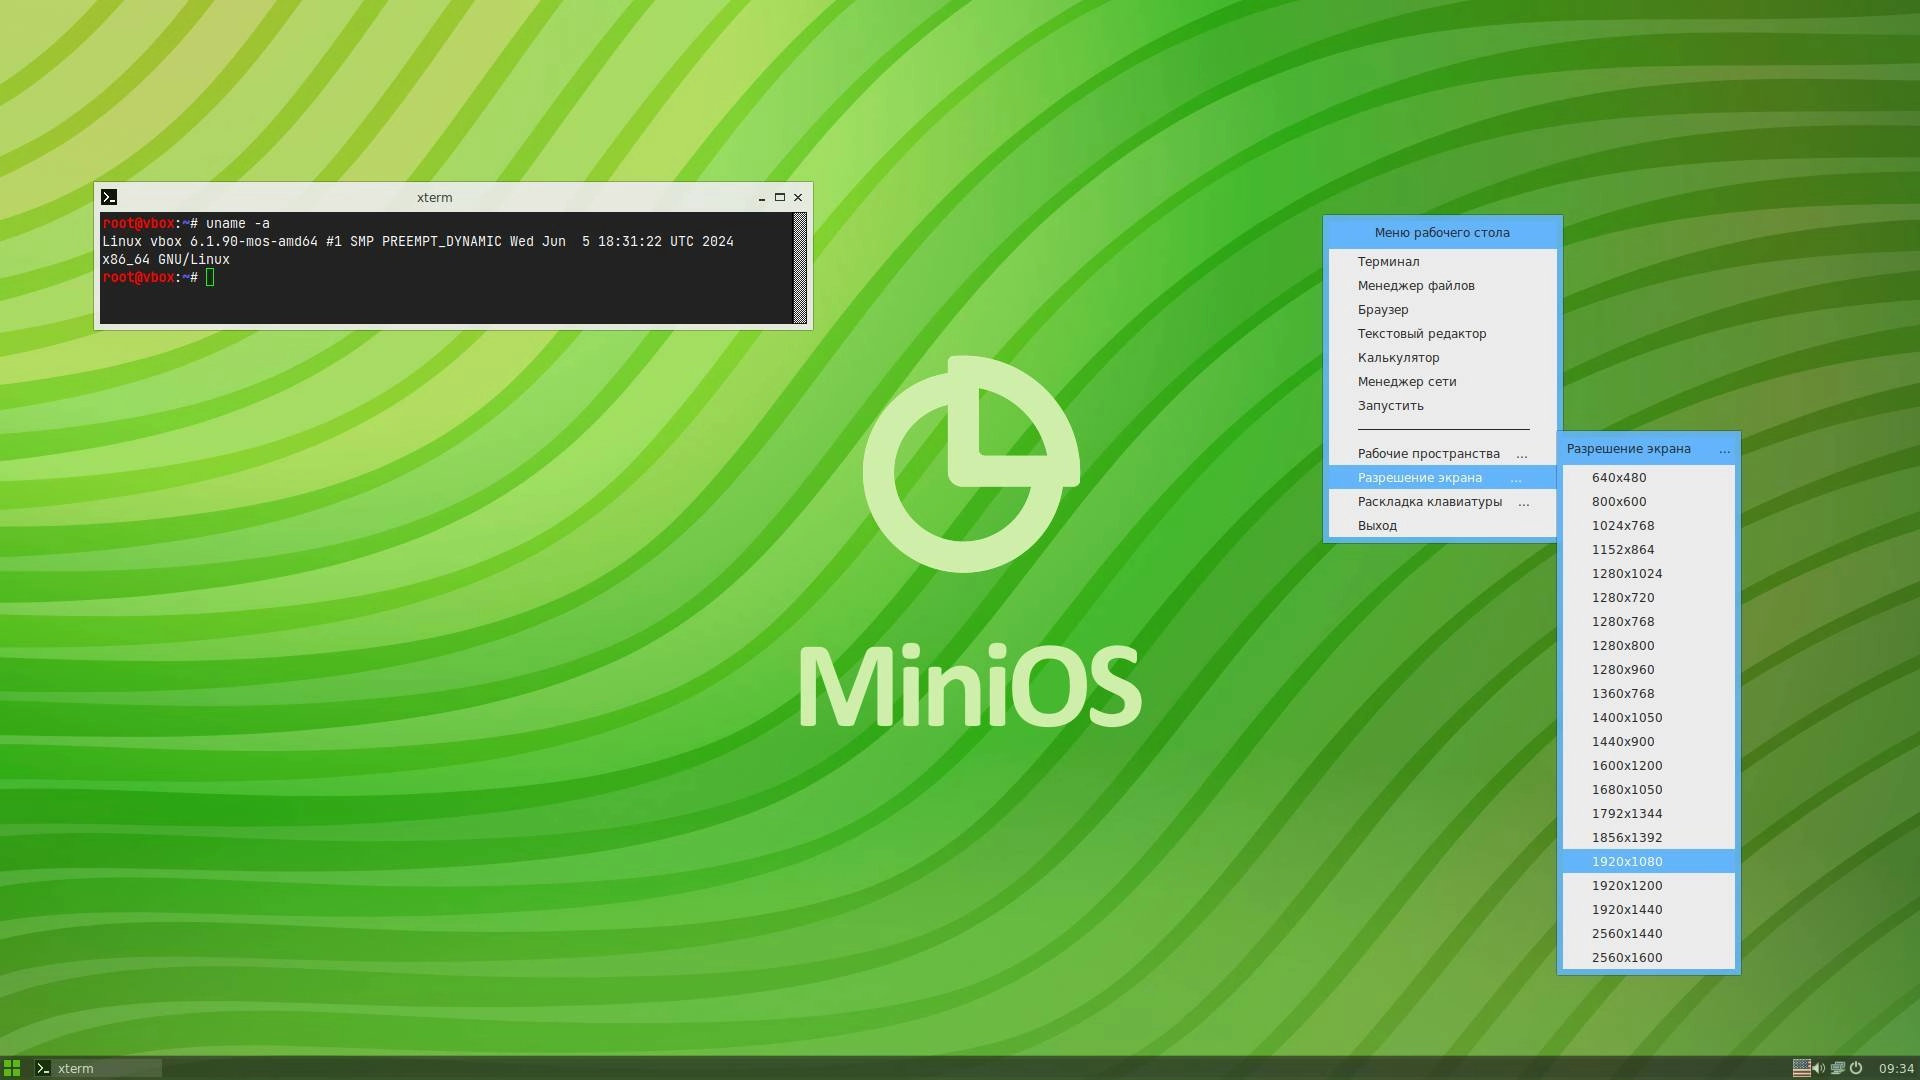Select the highlighted 1920x1080 resolution
Screen dimensions: 1920x1080
point(1648,862)
